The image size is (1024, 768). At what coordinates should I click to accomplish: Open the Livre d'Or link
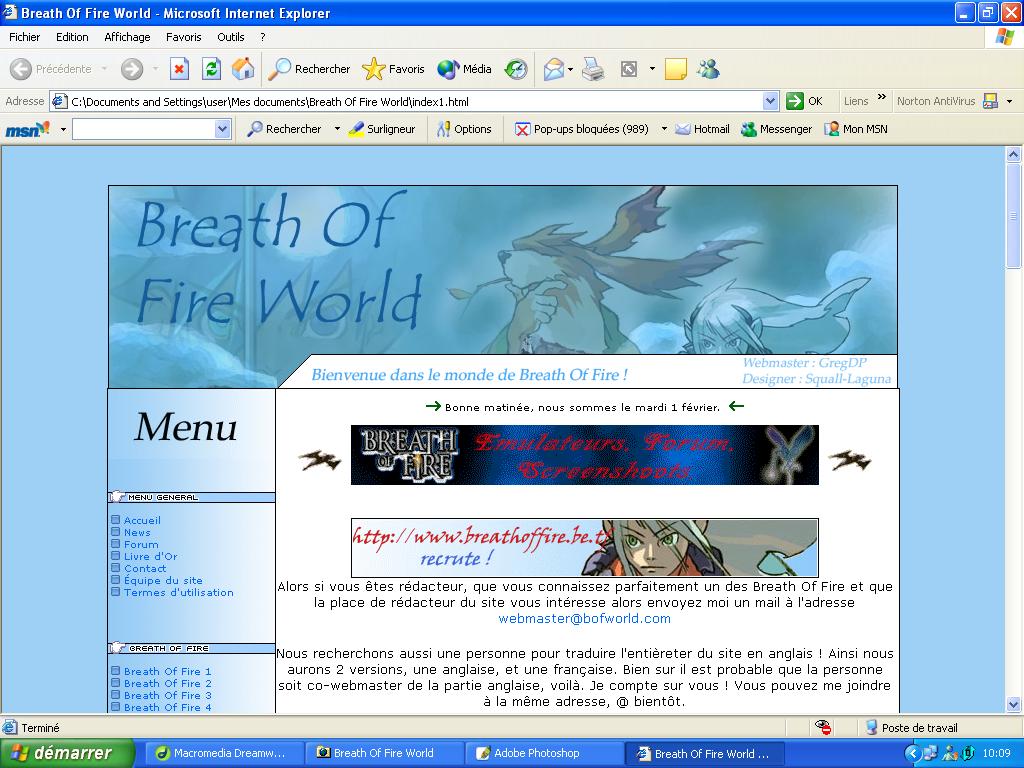(151, 556)
